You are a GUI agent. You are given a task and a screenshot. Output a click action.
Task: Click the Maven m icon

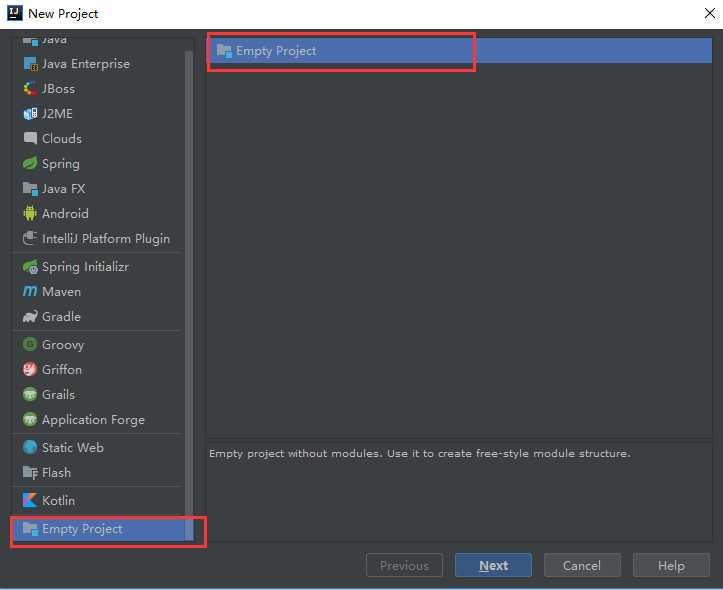pos(30,291)
